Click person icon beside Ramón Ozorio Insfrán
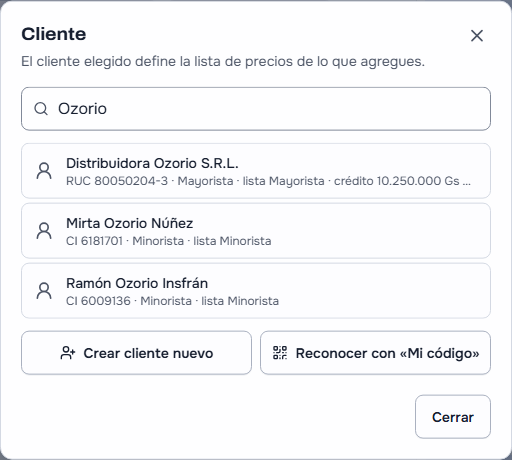This screenshot has width=512, height=460. [x=44, y=291]
